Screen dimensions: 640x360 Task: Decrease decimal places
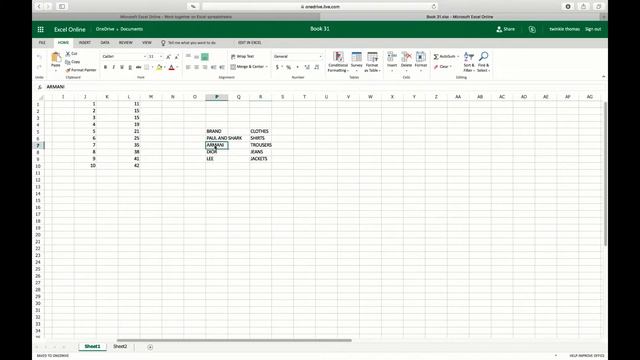[x=317, y=67]
